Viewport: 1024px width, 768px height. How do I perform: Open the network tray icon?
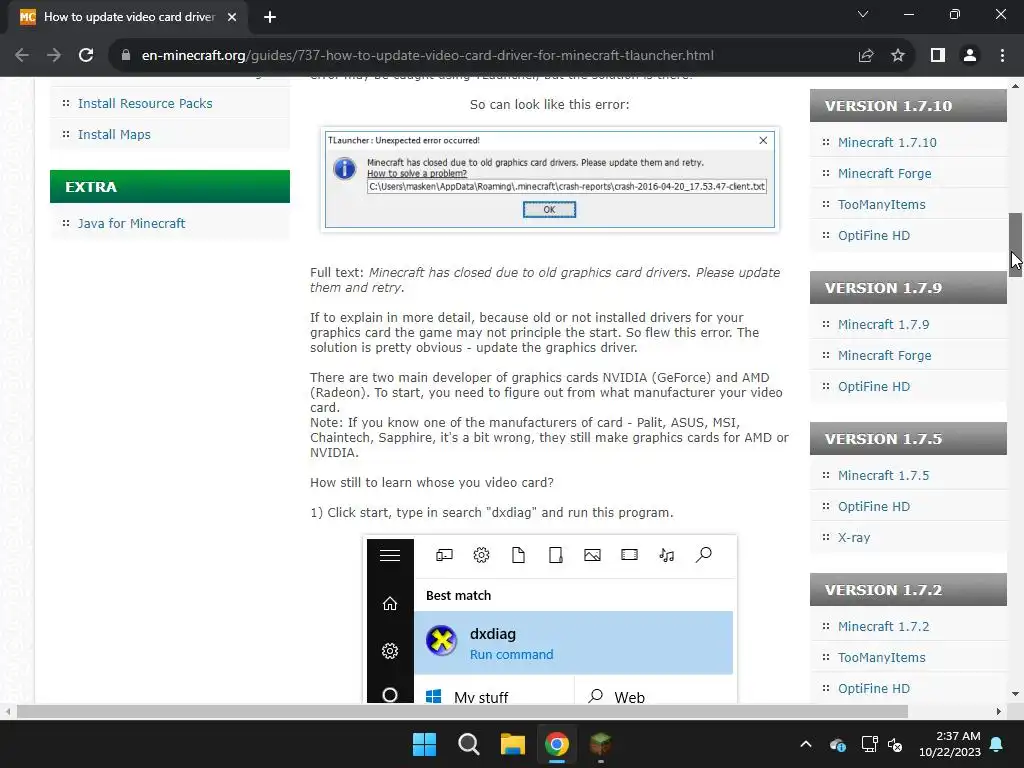point(869,744)
